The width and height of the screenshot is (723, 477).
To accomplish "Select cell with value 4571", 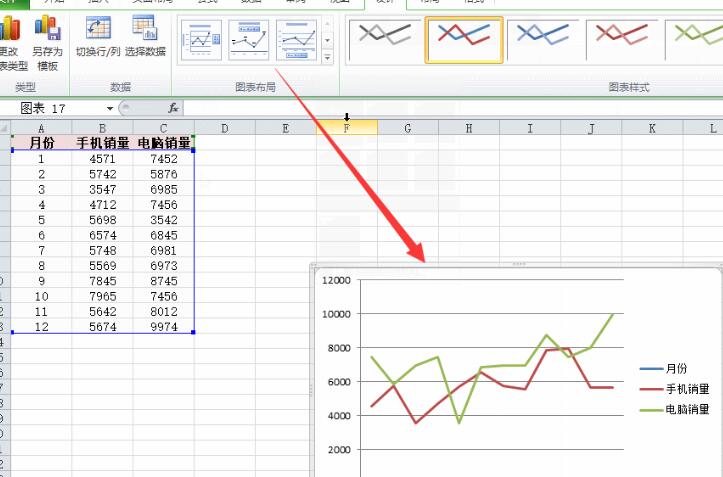I will (102, 159).
